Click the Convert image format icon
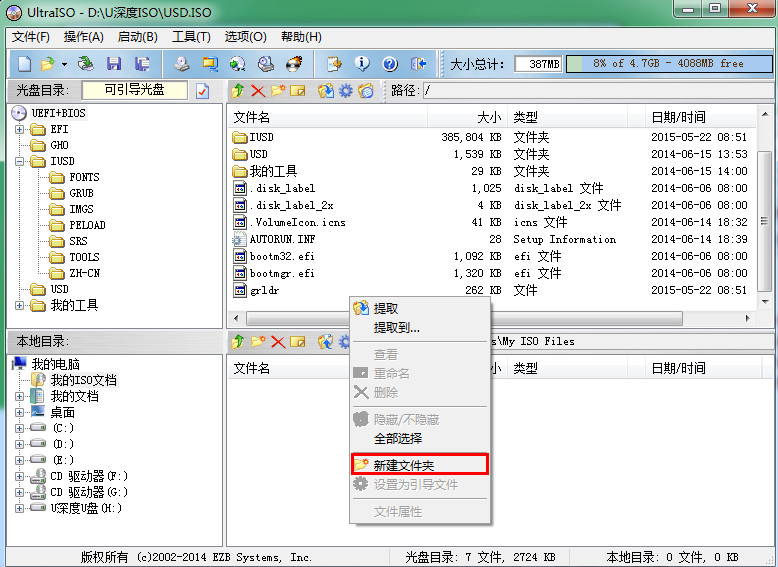This screenshot has width=778, height=567. coord(210,64)
